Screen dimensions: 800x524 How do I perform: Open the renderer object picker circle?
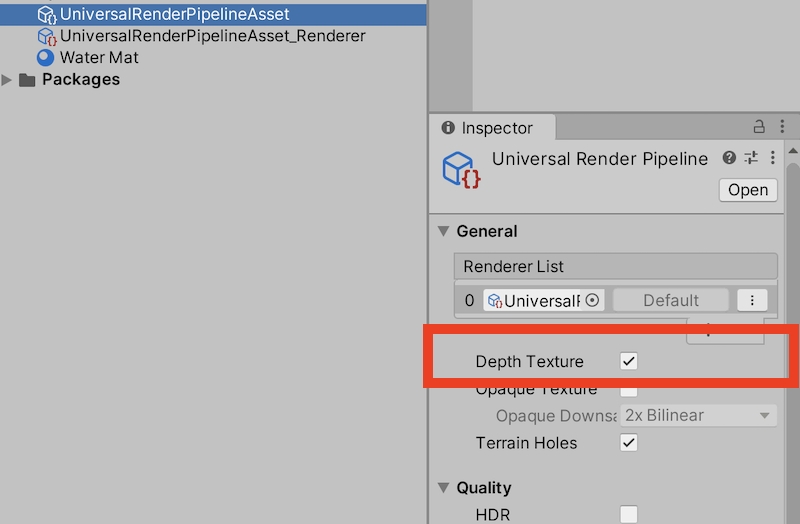[592, 301]
